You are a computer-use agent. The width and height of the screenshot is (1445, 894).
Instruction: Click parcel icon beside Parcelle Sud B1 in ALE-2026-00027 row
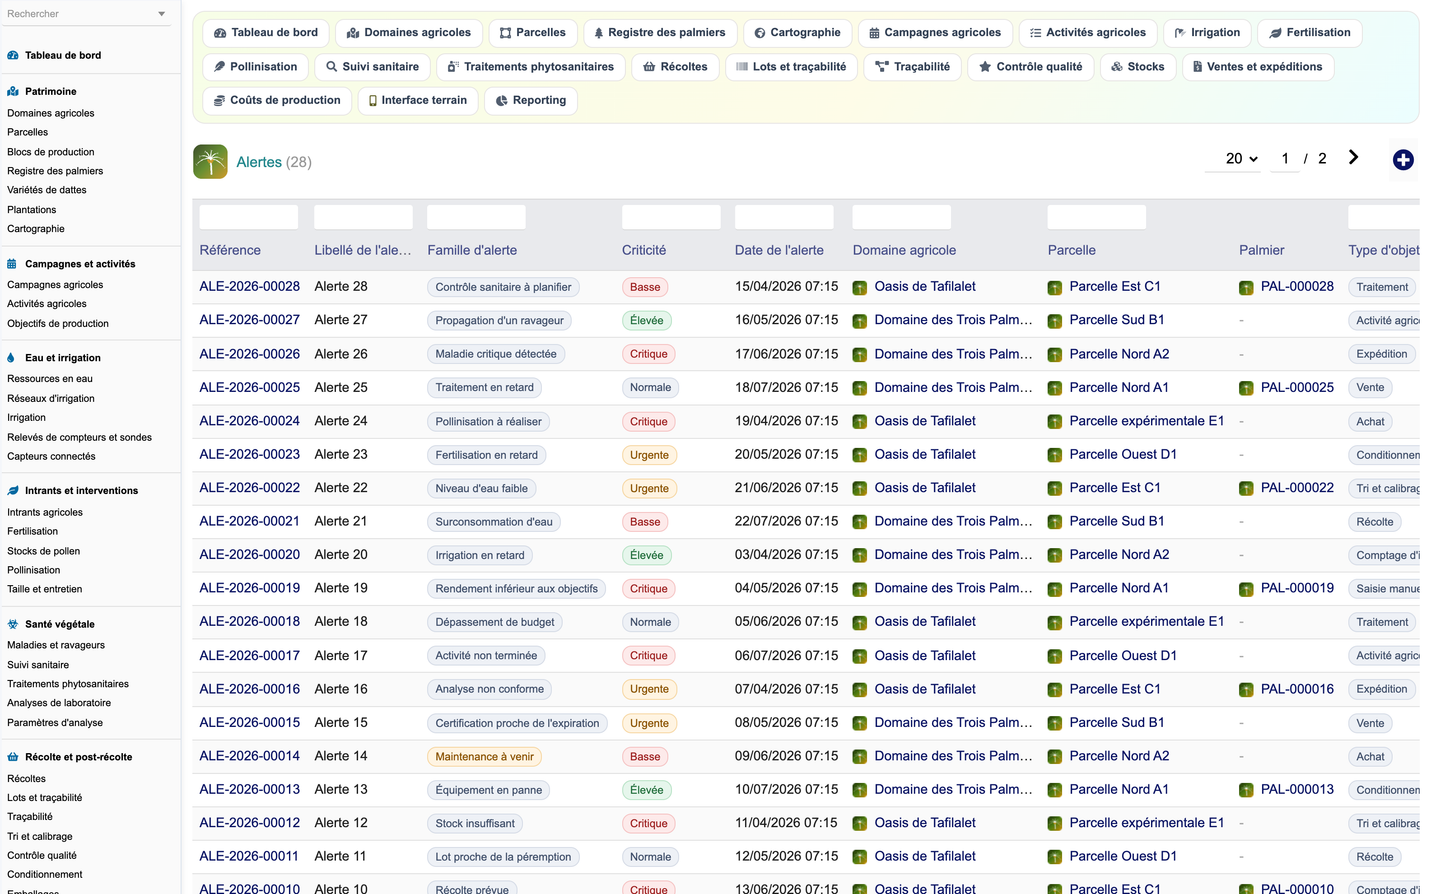[x=1055, y=321]
